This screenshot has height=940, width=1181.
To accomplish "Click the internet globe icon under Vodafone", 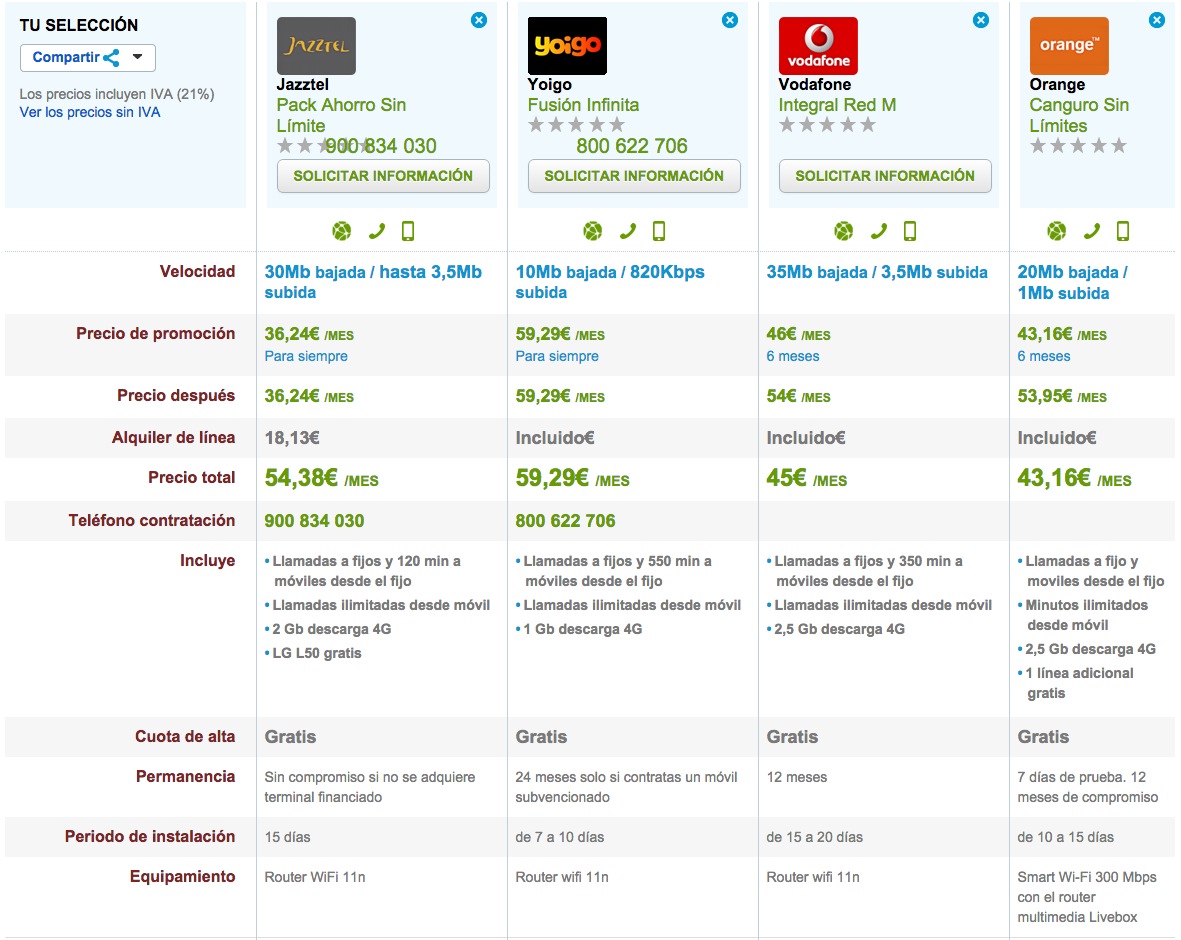I will [x=844, y=231].
